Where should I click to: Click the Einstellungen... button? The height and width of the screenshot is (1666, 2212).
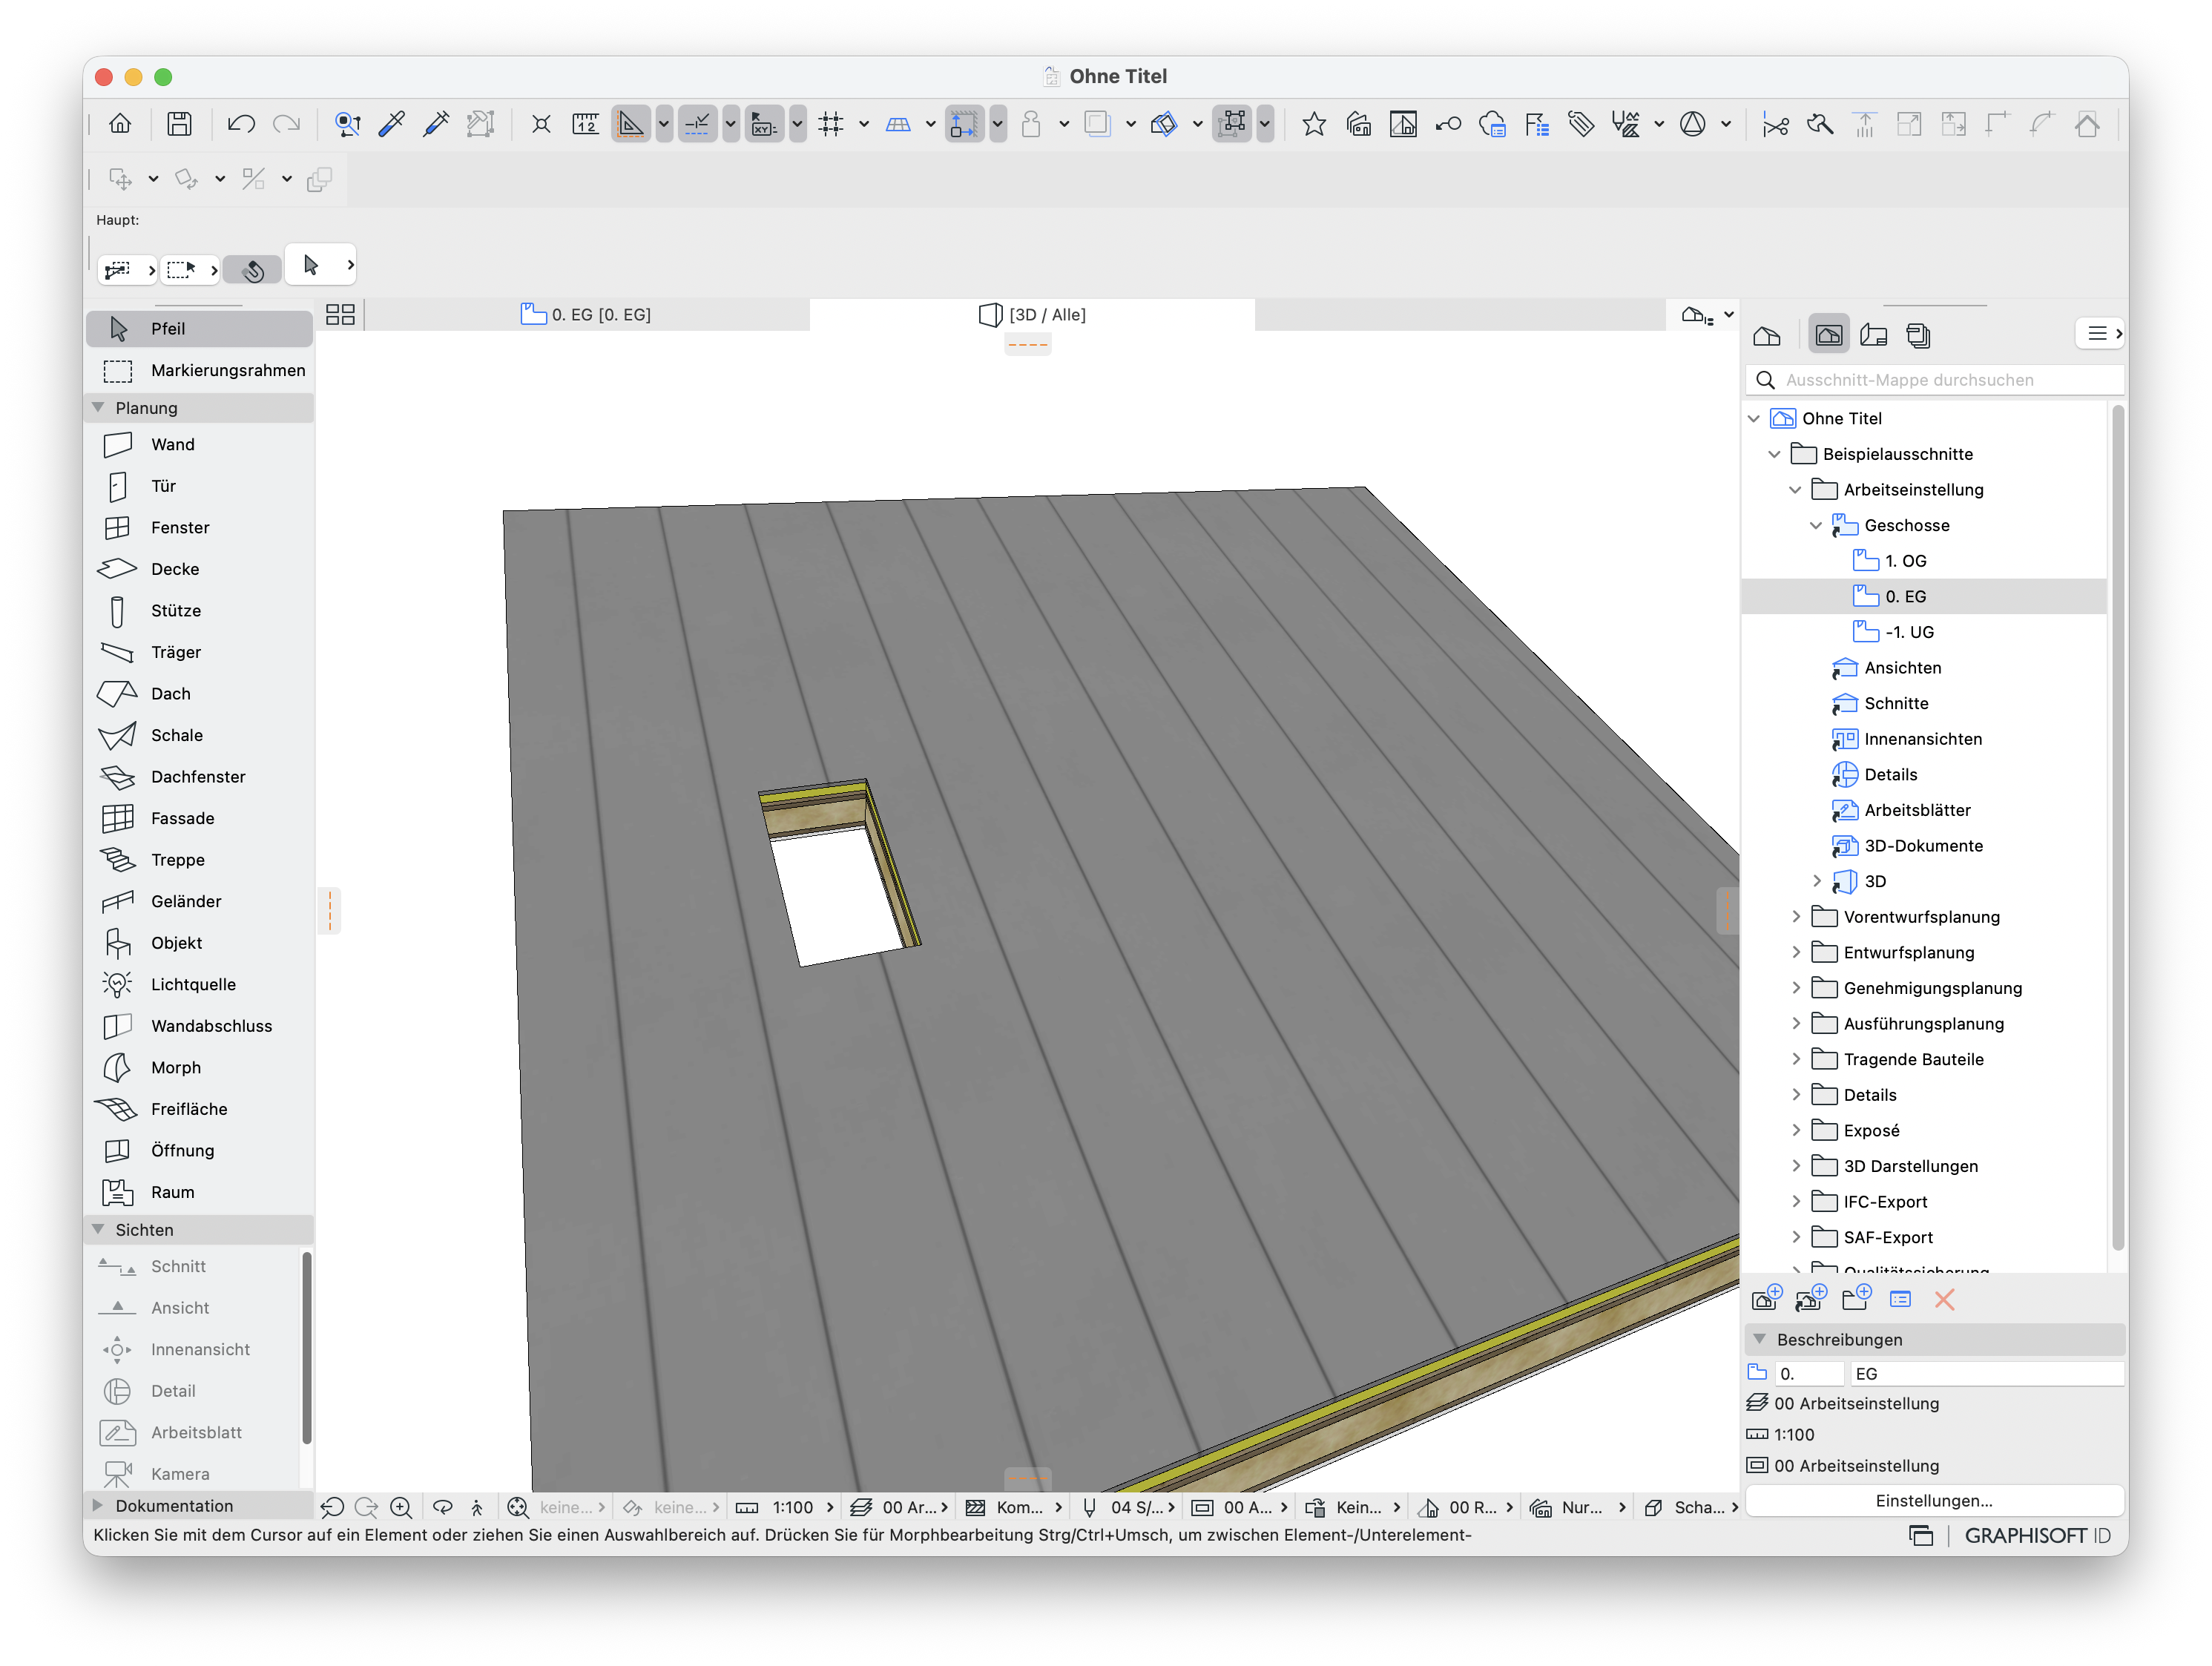coord(1934,1500)
